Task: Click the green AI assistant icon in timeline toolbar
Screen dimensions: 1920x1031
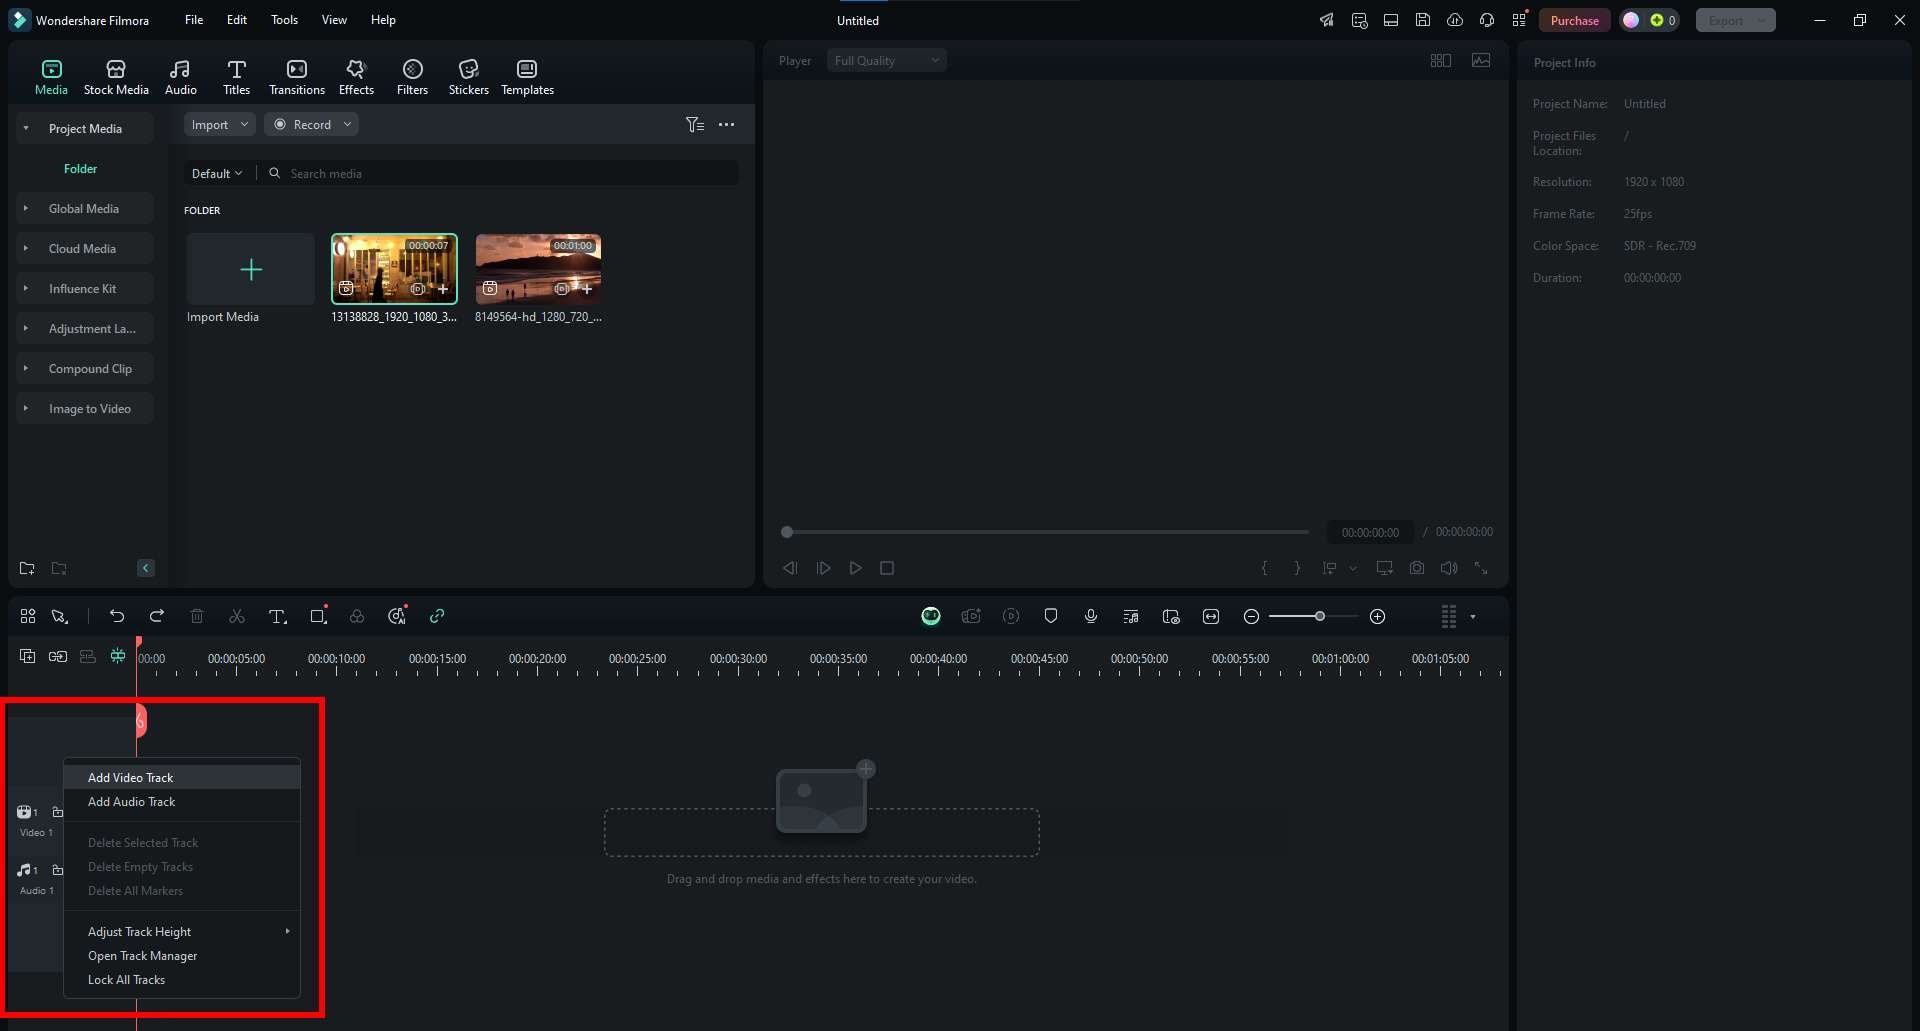Action: tap(931, 616)
